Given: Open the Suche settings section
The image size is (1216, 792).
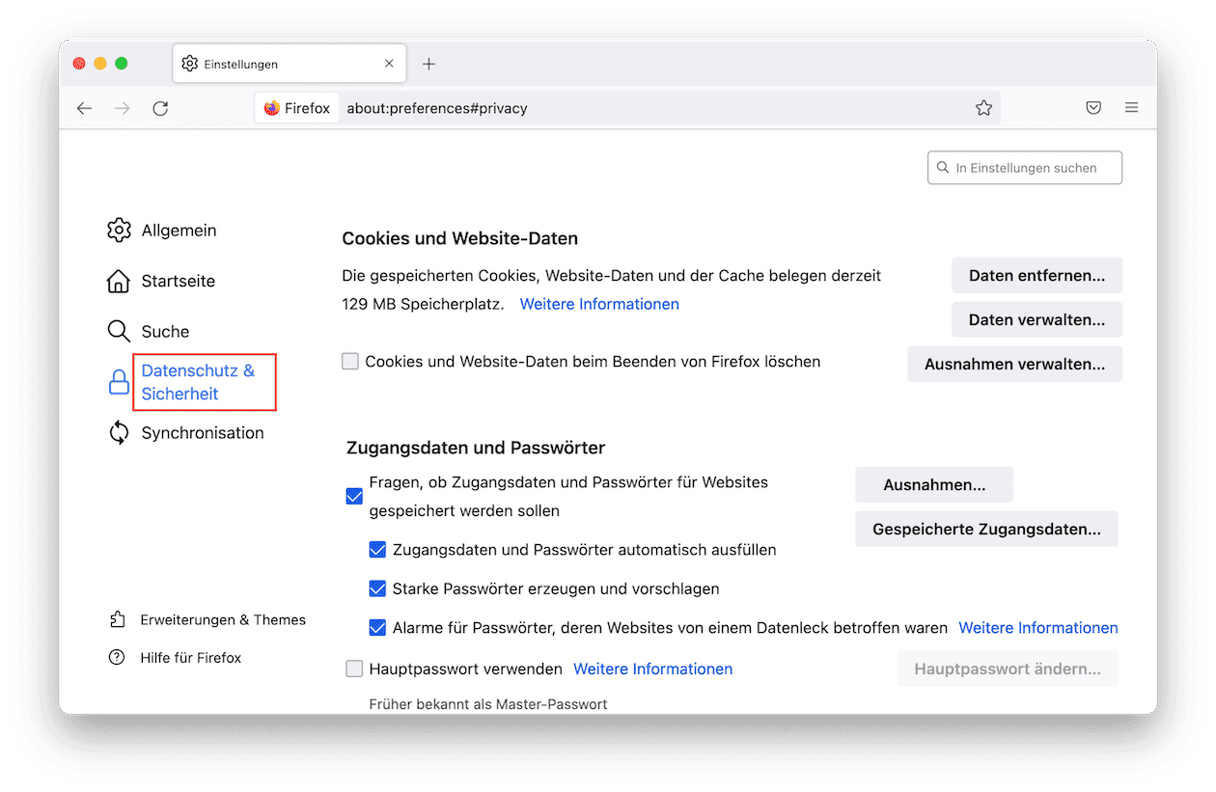Looking at the screenshot, I should [165, 332].
